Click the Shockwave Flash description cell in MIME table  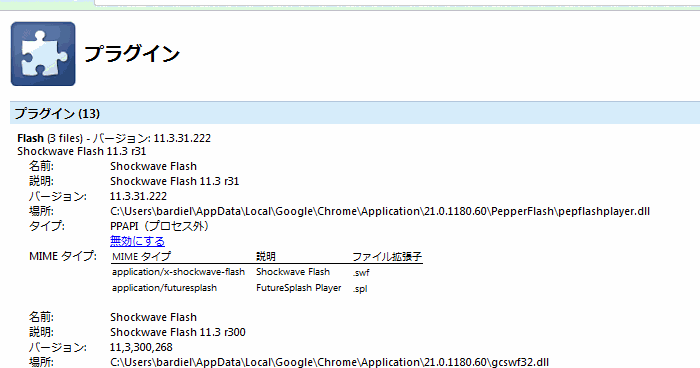pyautogui.click(x=293, y=272)
